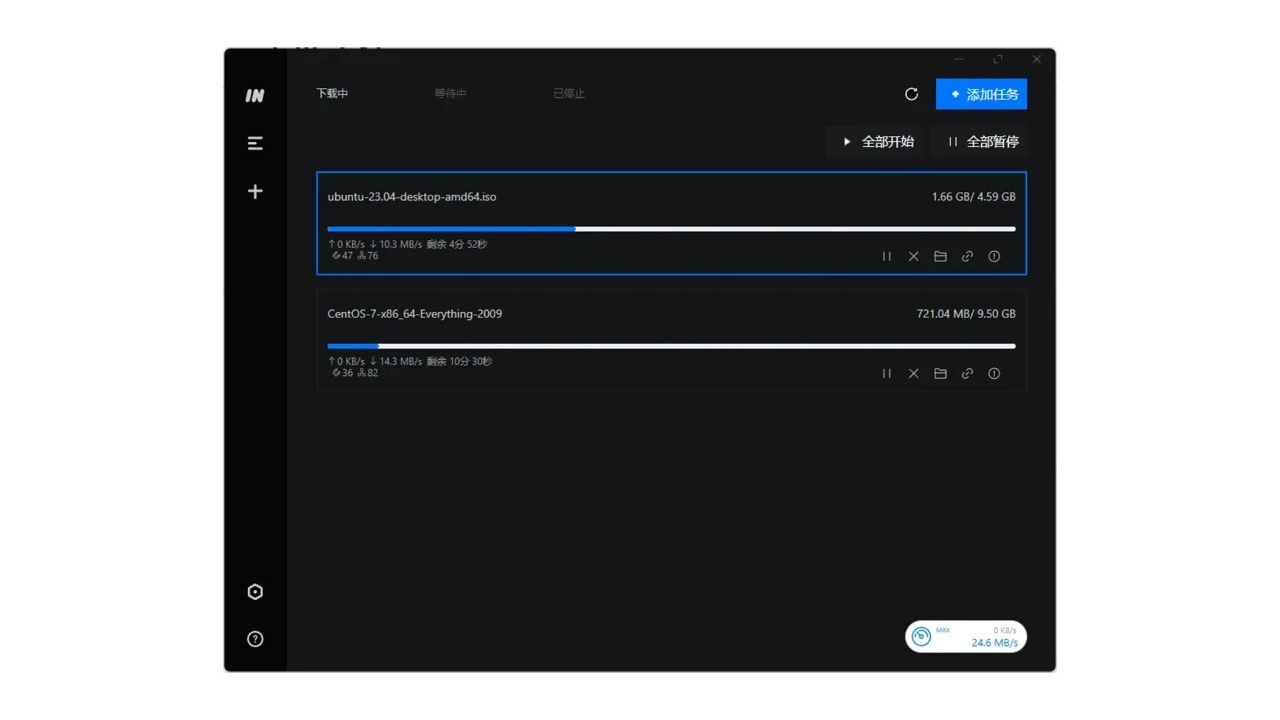Pause the CentOS-7 download

[886, 374]
